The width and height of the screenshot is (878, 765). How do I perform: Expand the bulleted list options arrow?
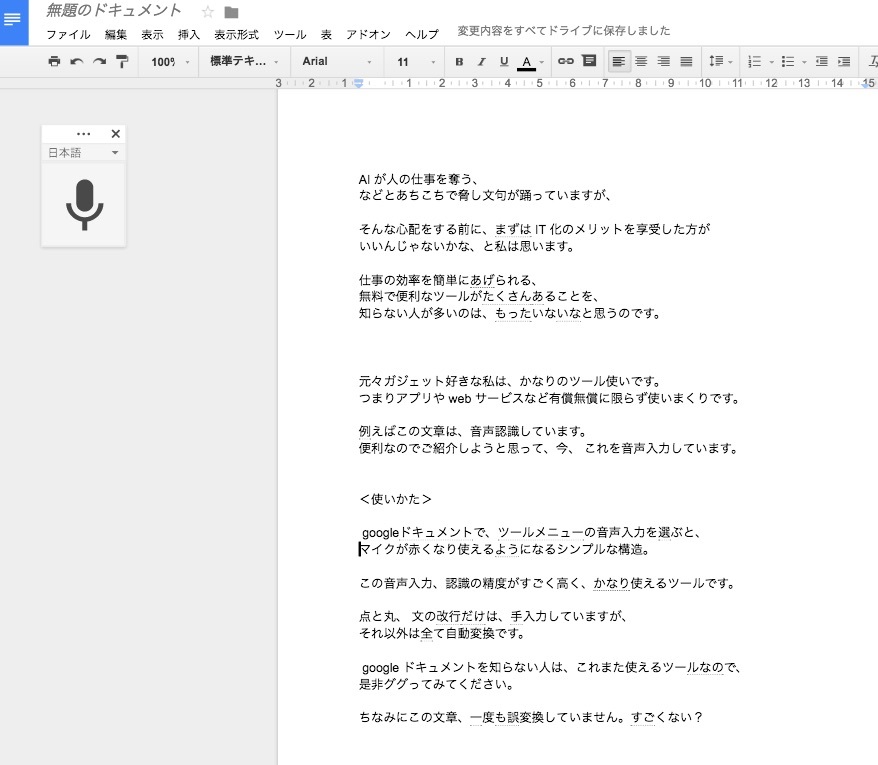pos(804,62)
